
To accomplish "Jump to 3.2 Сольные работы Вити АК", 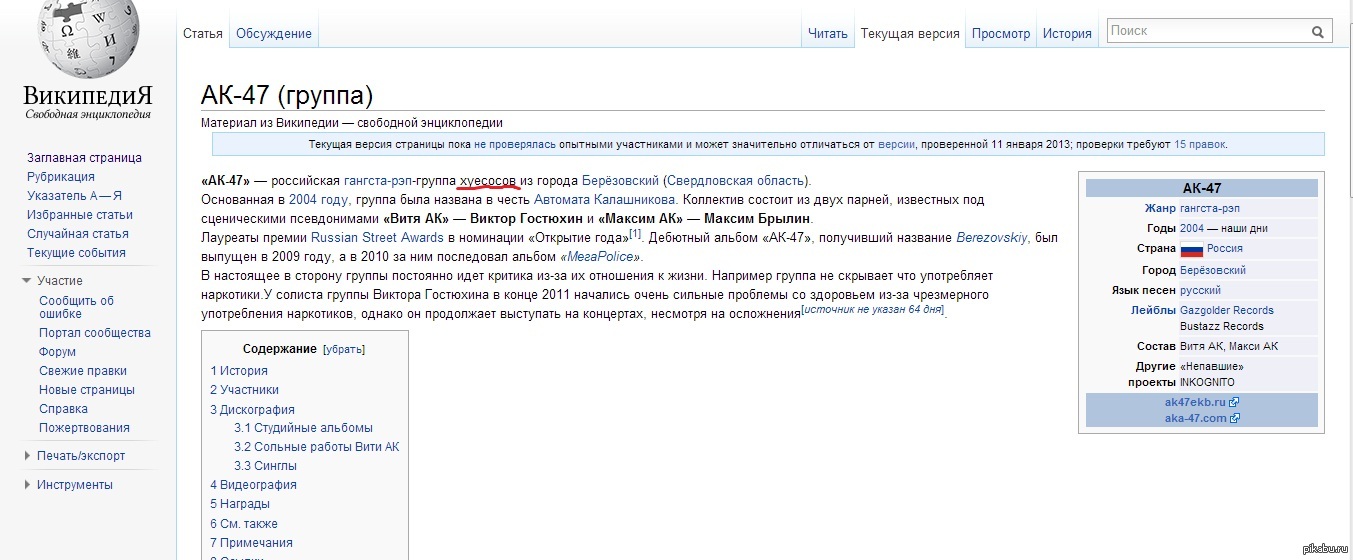I will tap(316, 447).
